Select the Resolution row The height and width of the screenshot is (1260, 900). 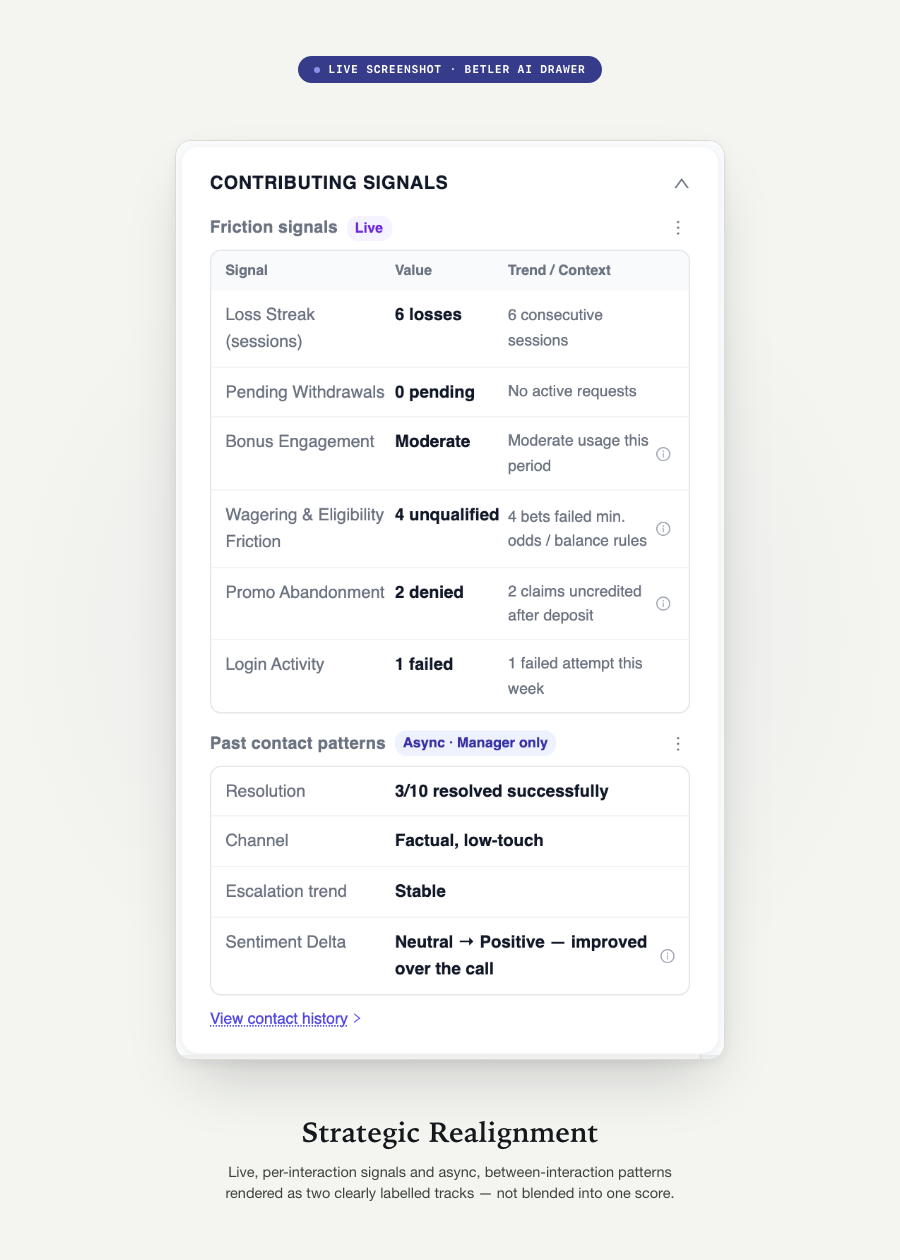pos(450,791)
